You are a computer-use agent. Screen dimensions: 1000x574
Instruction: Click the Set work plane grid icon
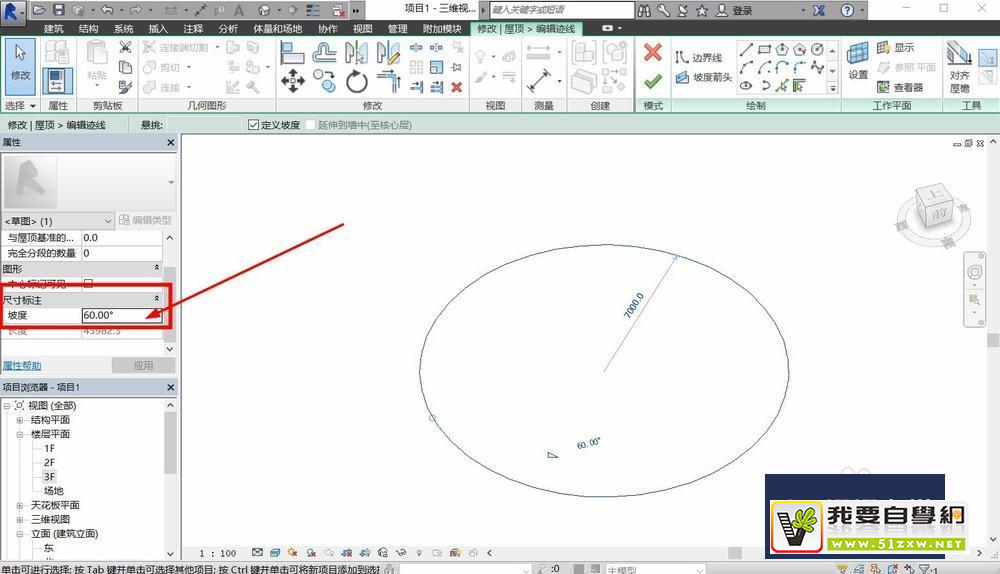(857, 54)
